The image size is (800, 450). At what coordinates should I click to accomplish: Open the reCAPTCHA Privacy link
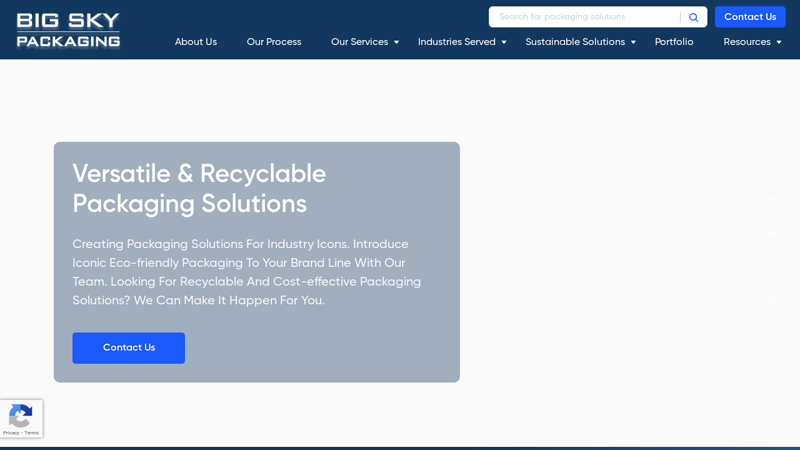(10, 433)
